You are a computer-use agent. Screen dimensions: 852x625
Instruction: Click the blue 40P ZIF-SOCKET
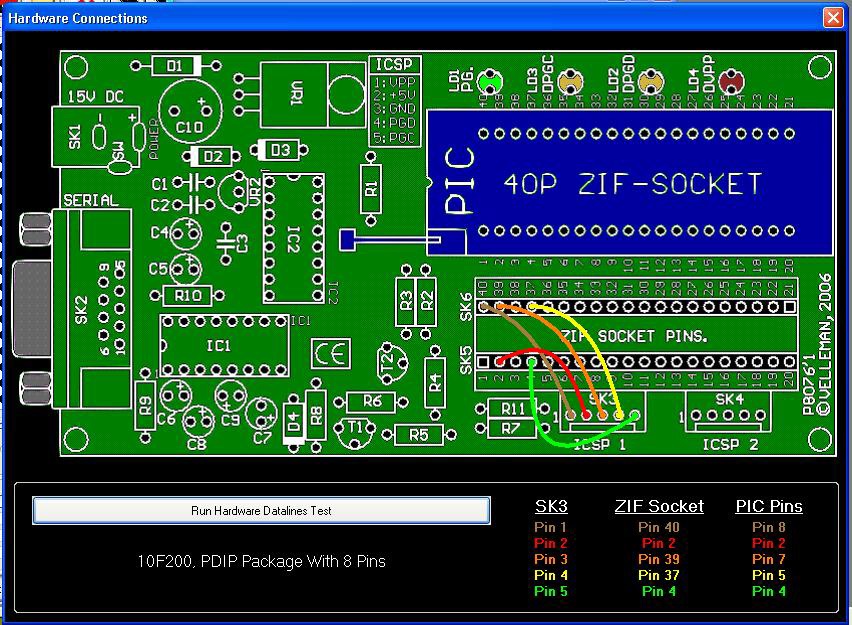click(x=630, y=182)
